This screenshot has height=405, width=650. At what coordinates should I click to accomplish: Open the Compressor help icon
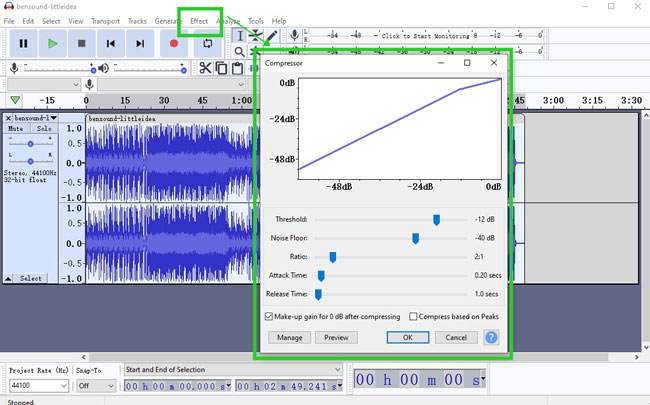click(491, 337)
